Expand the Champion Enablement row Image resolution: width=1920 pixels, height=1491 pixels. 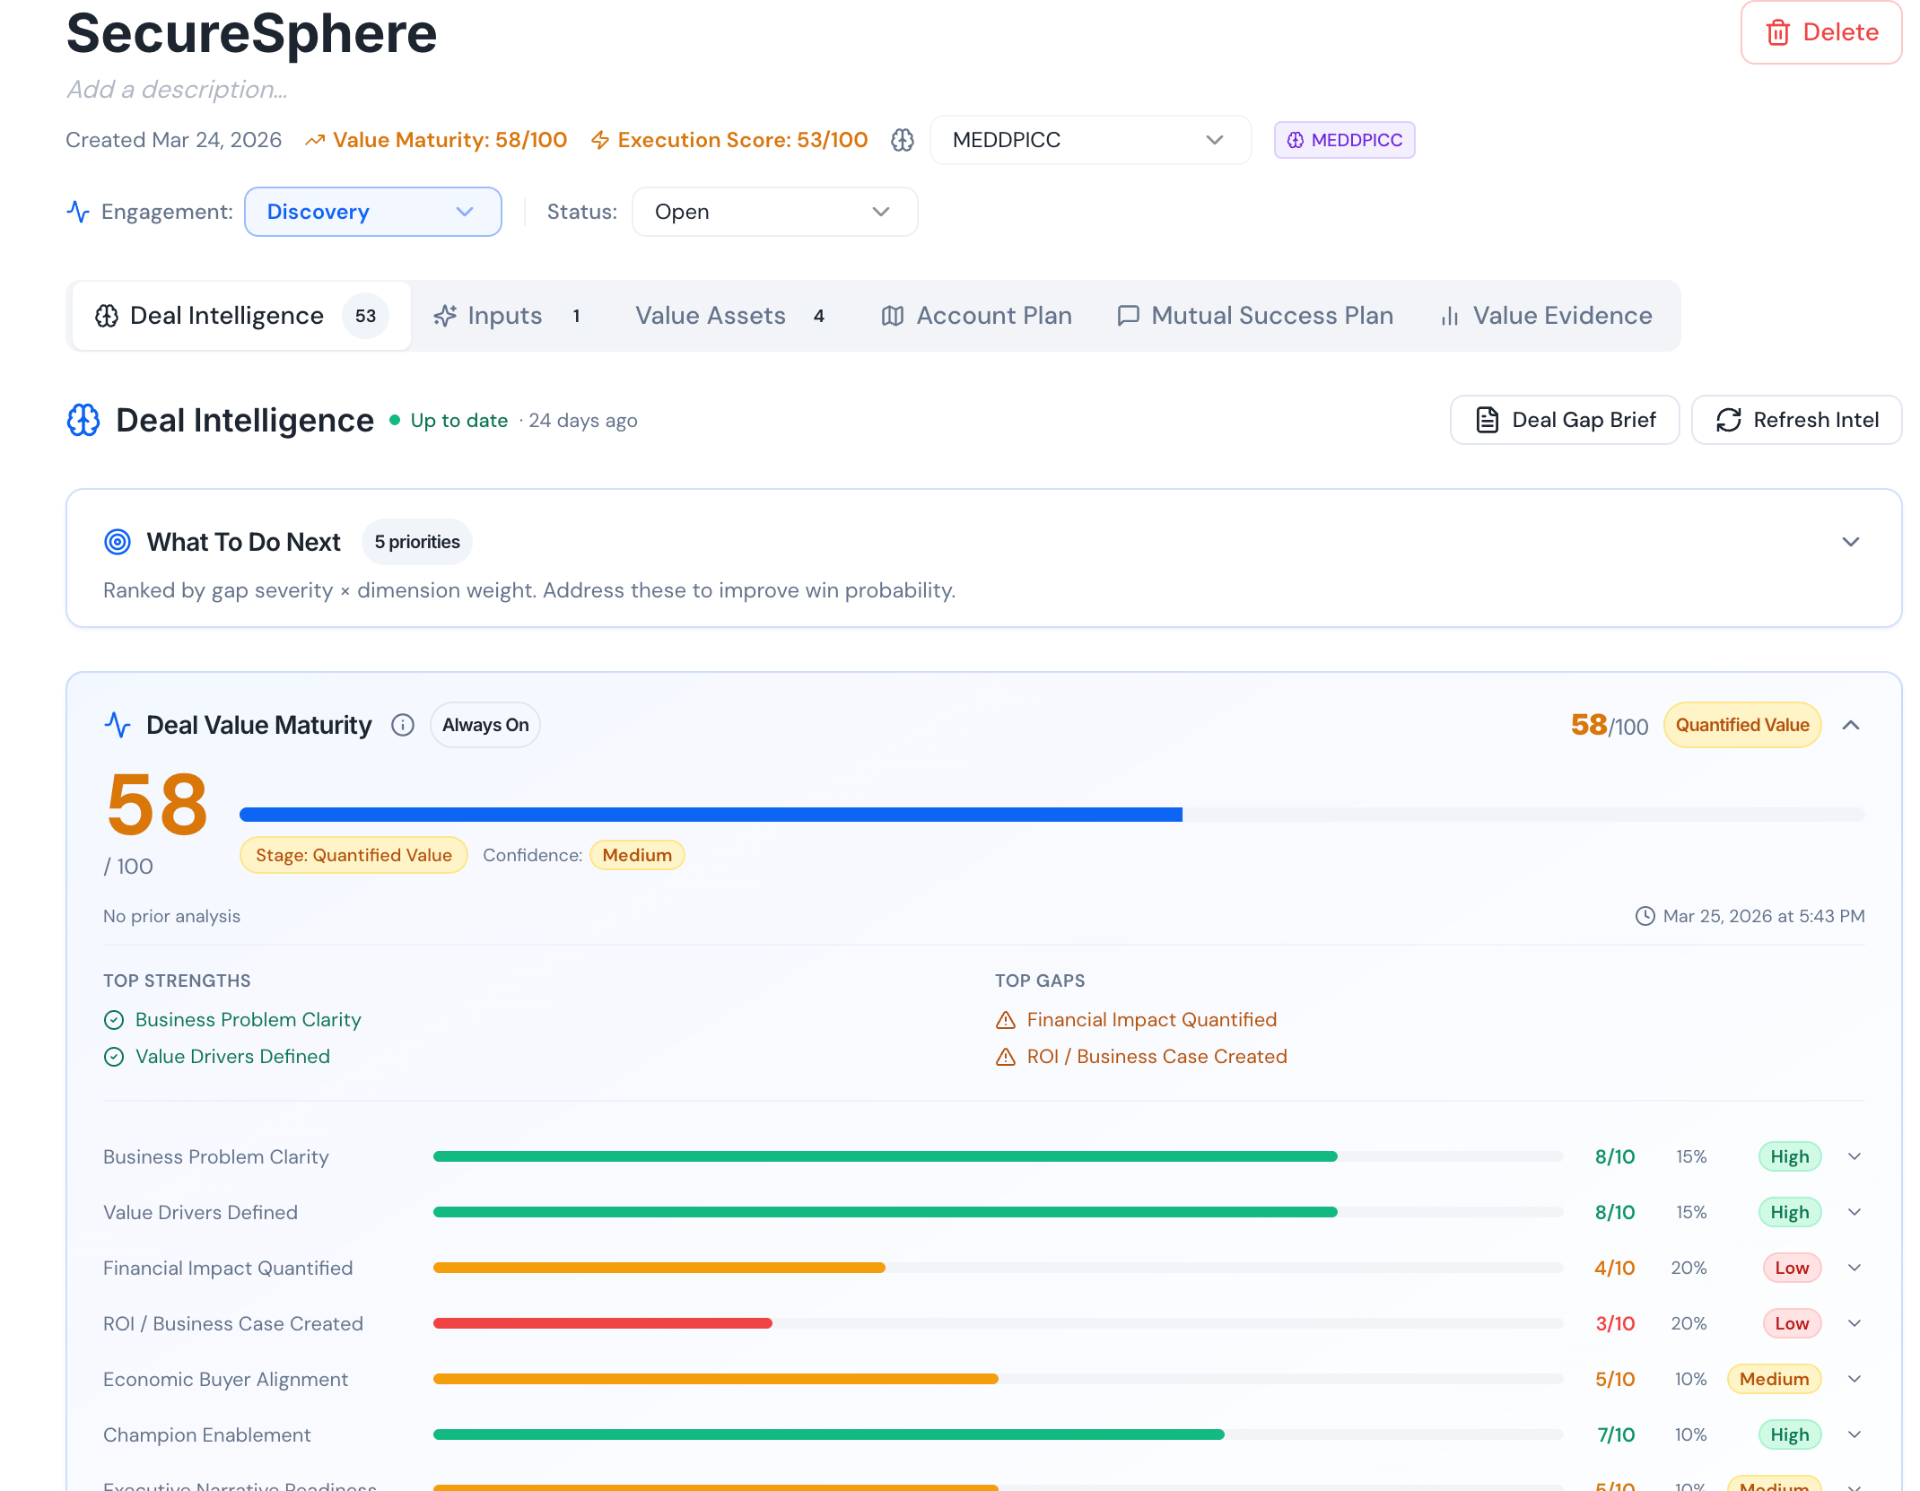pos(1854,1435)
